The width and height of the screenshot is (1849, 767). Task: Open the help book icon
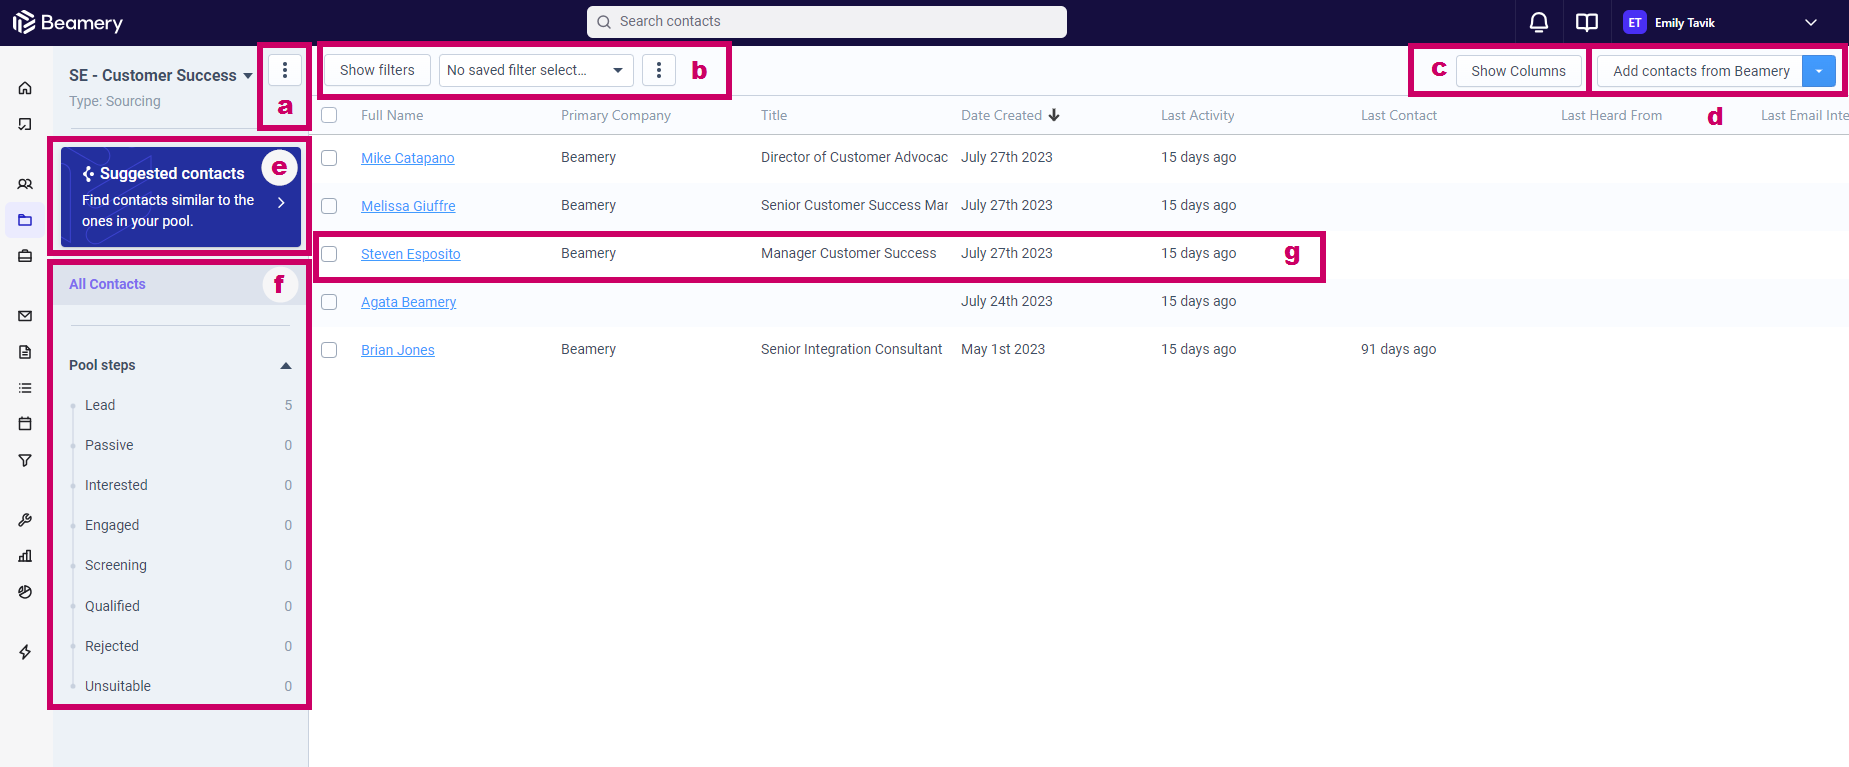(1587, 22)
